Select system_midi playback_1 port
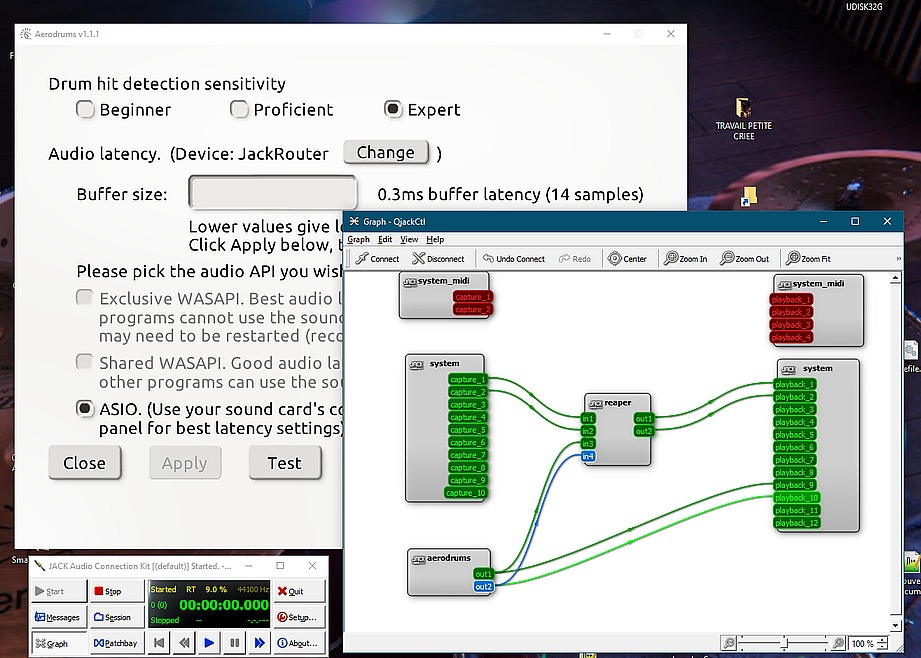The width and height of the screenshot is (921, 658). pos(791,300)
